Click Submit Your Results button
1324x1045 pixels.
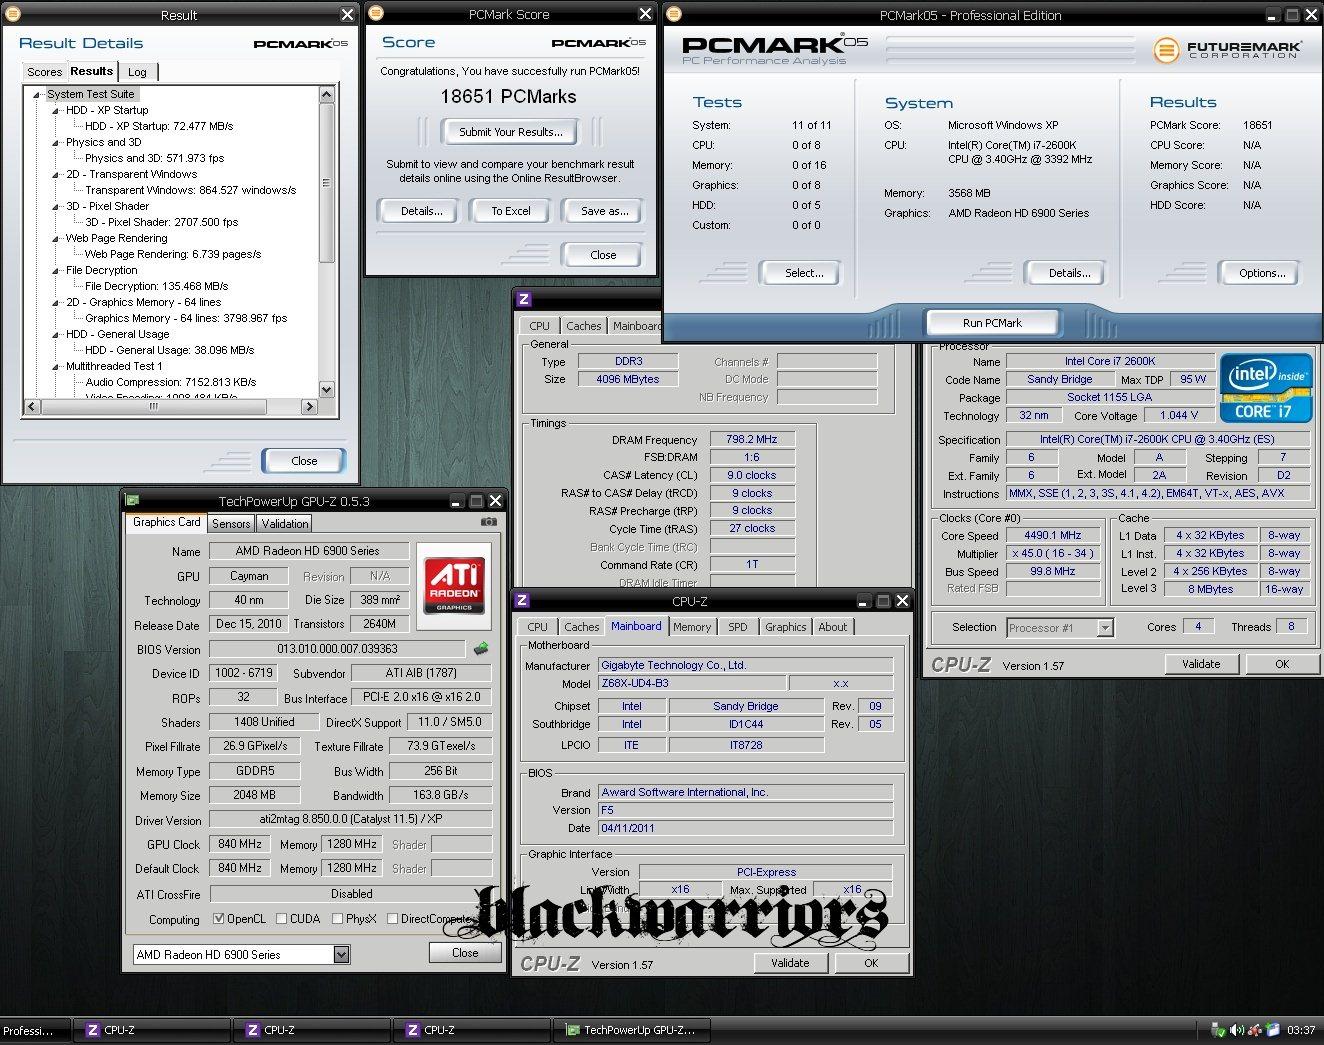coord(511,132)
